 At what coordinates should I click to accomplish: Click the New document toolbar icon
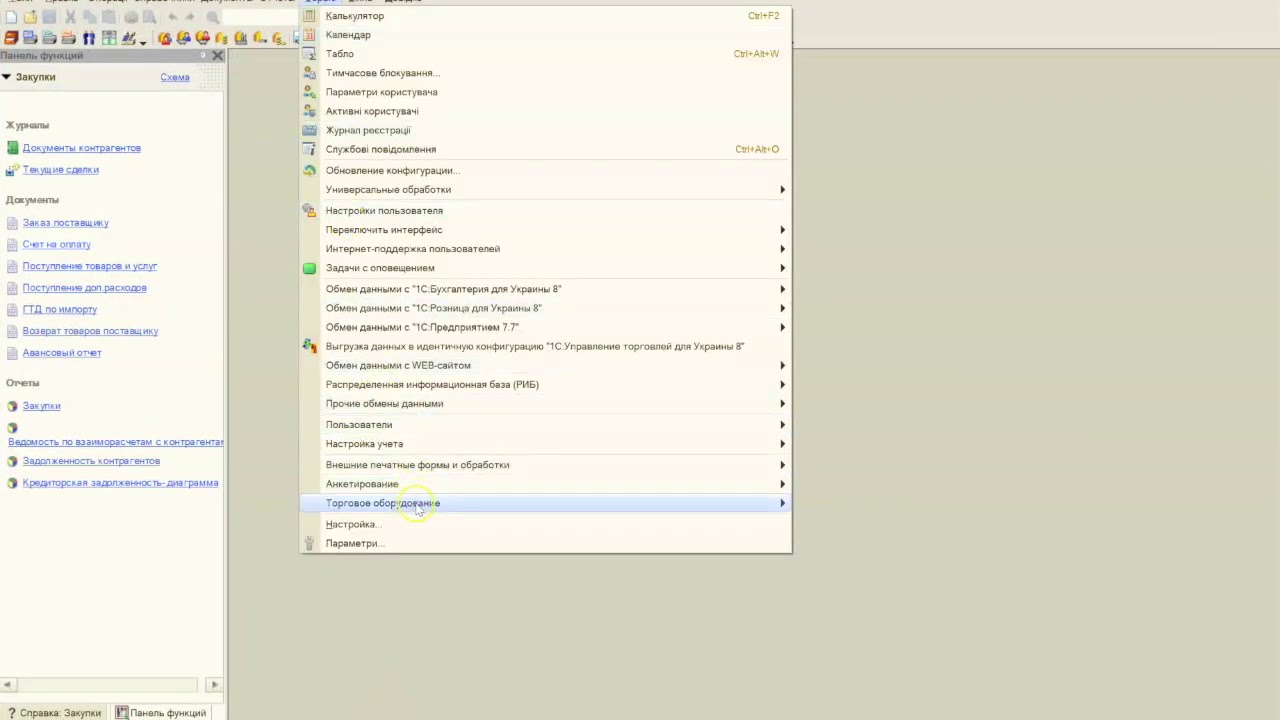click(x=11, y=17)
